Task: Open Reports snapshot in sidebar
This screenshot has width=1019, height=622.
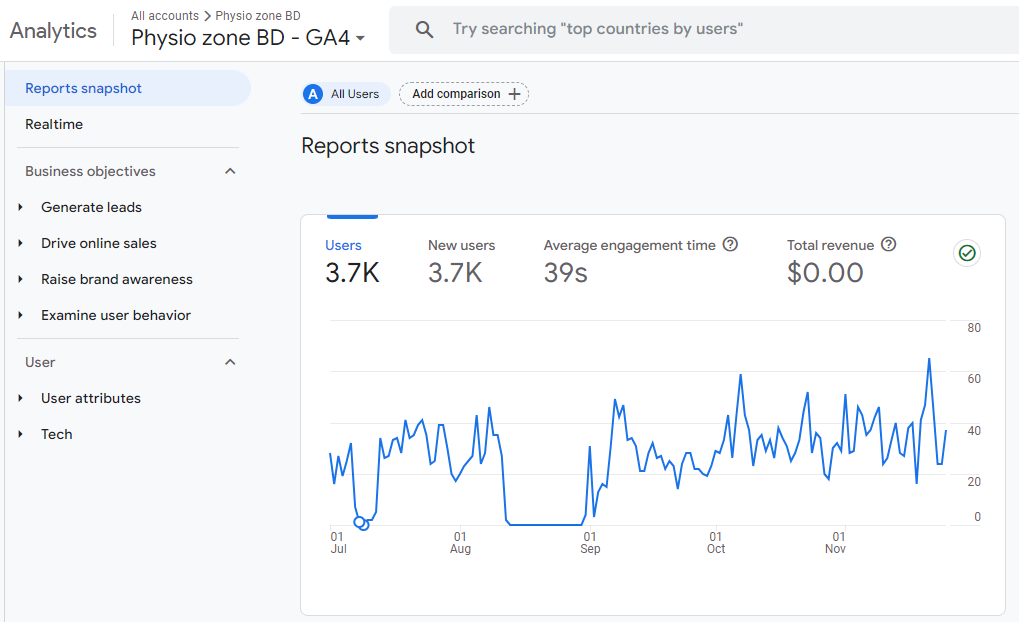Action: click(127, 88)
